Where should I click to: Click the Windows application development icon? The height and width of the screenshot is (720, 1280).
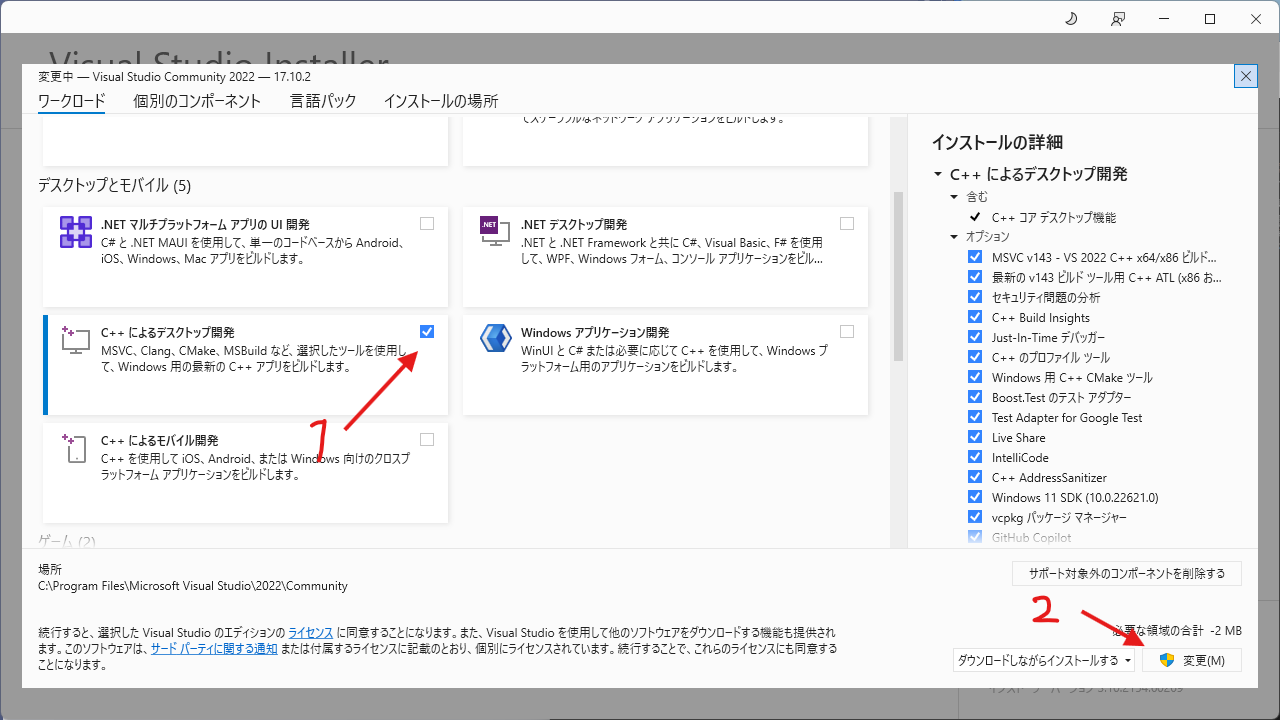[x=495, y=338]
